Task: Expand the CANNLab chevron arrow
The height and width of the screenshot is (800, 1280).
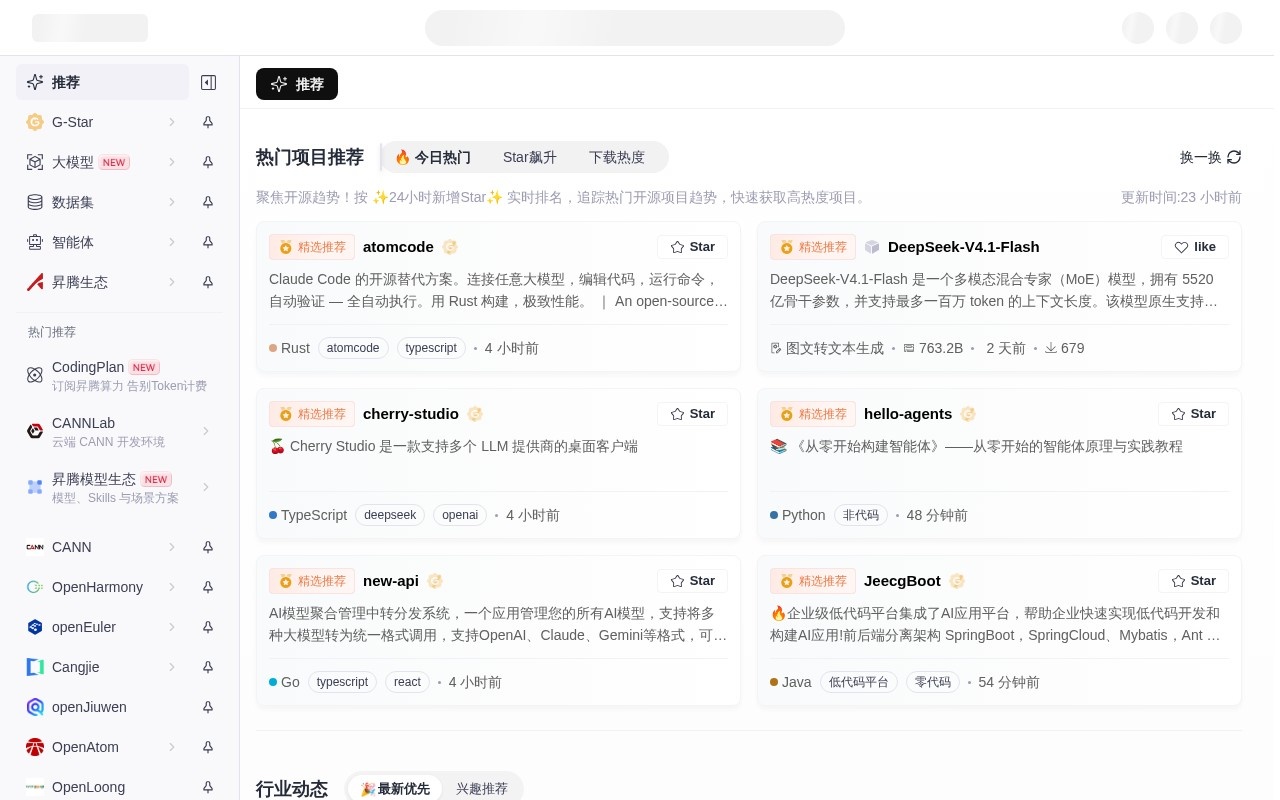Action: pos(206,431)
